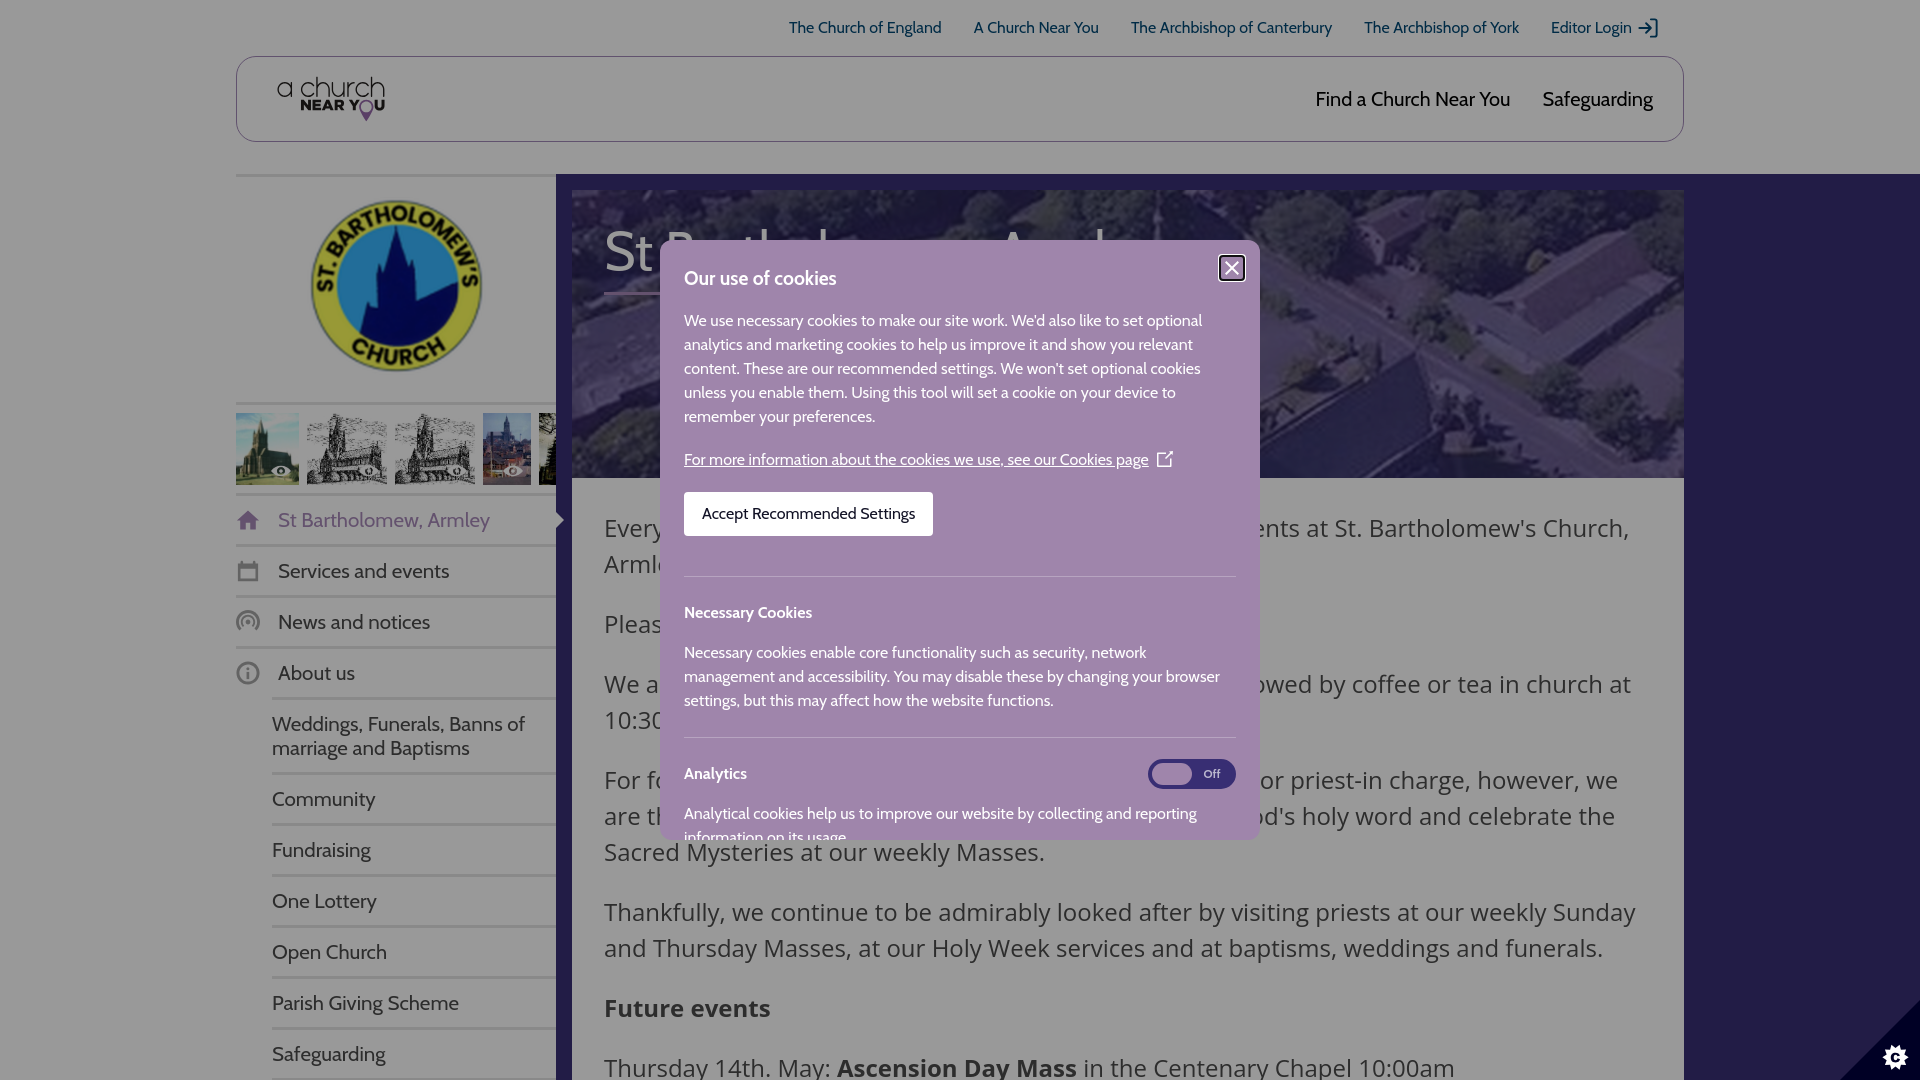Open Safeguarding page in sidebar
The image size is (1920, 1080).
click(x=414, y=1054)
